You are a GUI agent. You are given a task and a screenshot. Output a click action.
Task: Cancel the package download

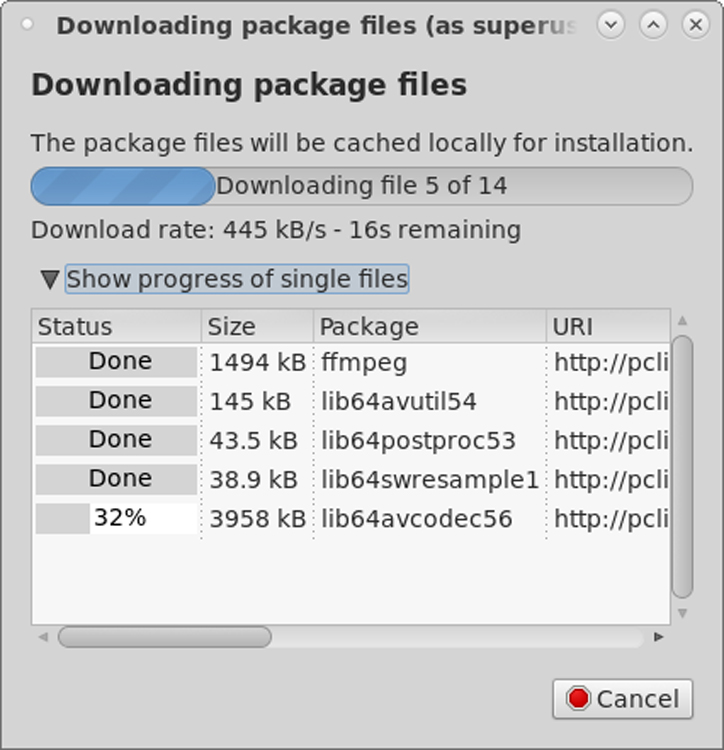pyautogui.click(x=623, y=699)
